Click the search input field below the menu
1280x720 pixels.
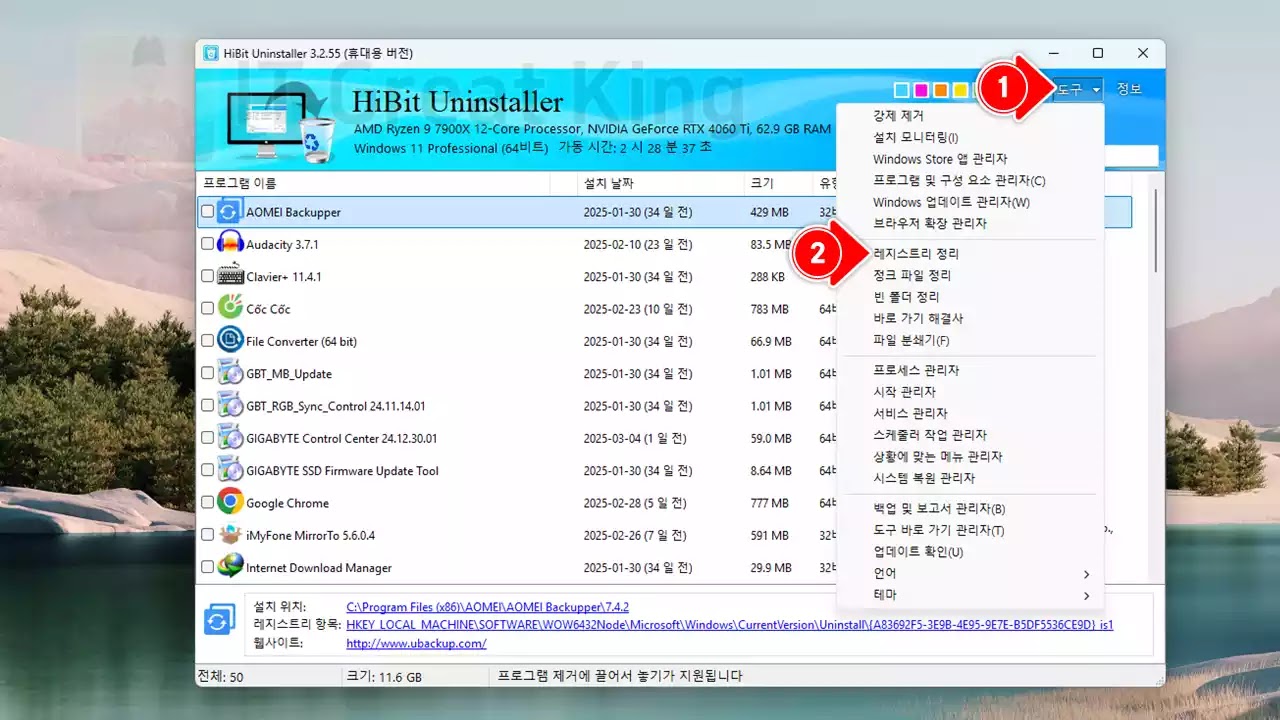point(1131,156)
